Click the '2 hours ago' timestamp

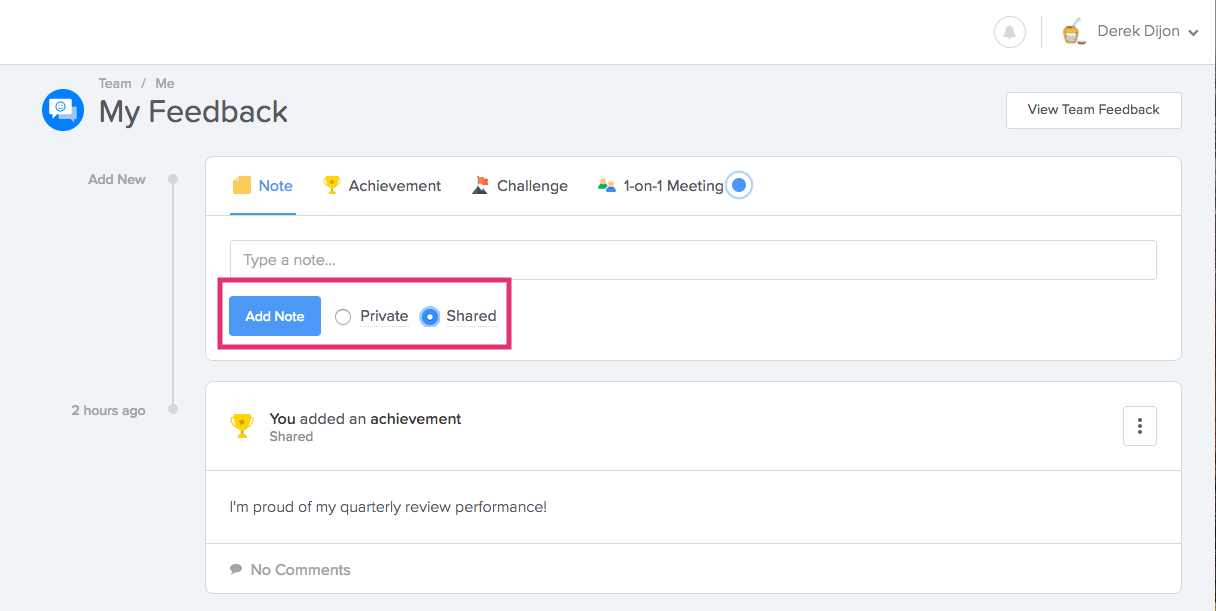coord(108,410)
